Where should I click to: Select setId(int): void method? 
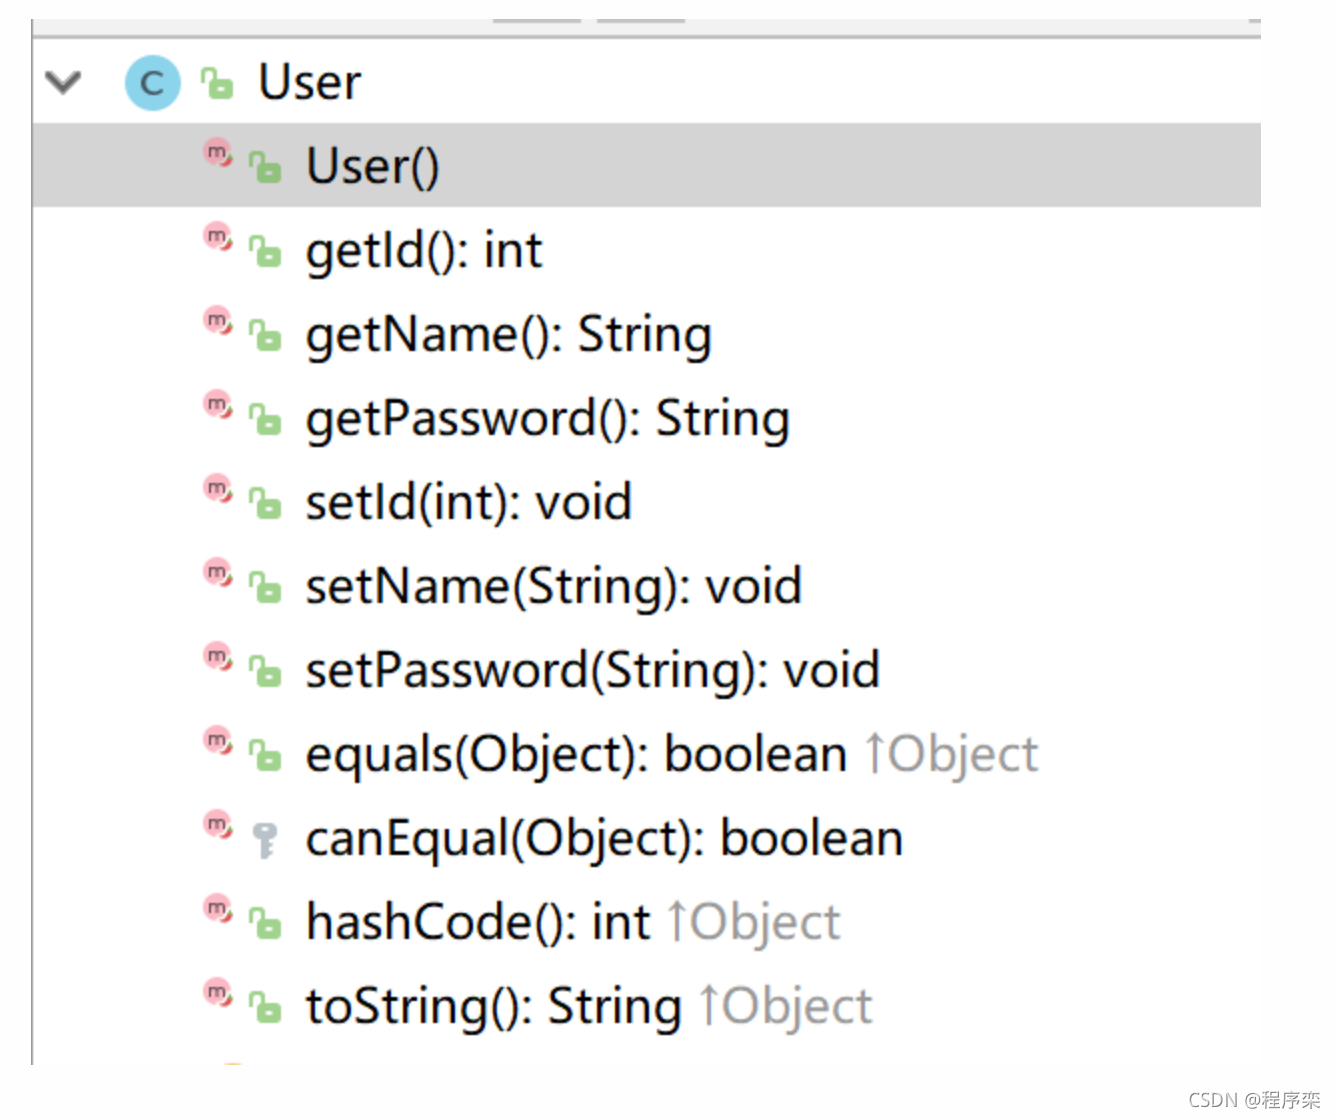point(469,502)
